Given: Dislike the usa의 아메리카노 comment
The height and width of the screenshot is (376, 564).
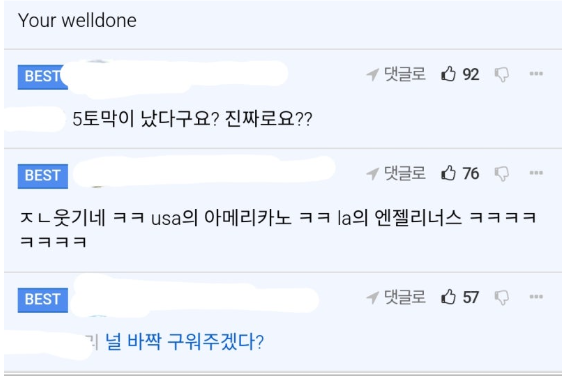Looking at the screenshot, I should [502, 174].
